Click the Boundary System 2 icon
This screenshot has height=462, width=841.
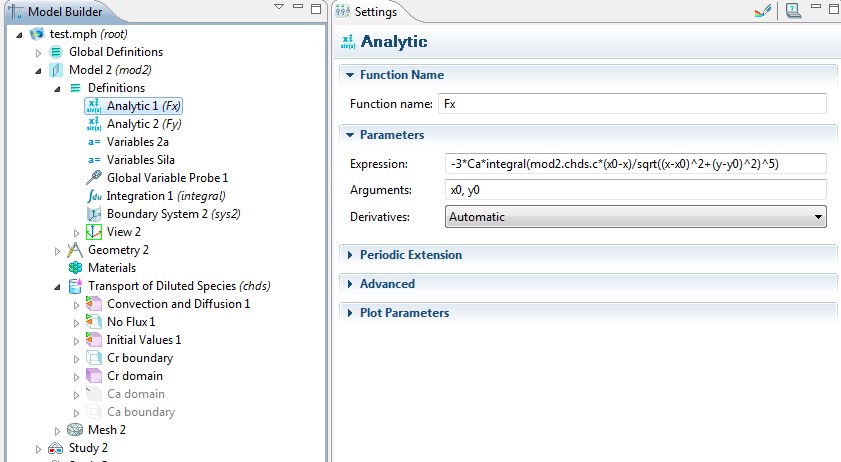[94, 214]
